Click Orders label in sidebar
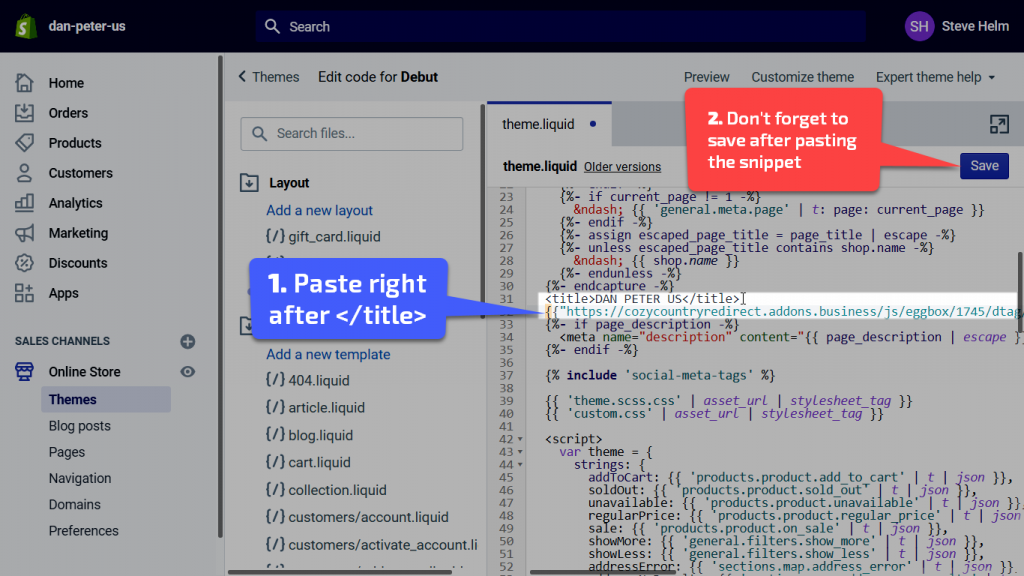The width and height of the screenshot is (1024, 576). click(68, 113)
